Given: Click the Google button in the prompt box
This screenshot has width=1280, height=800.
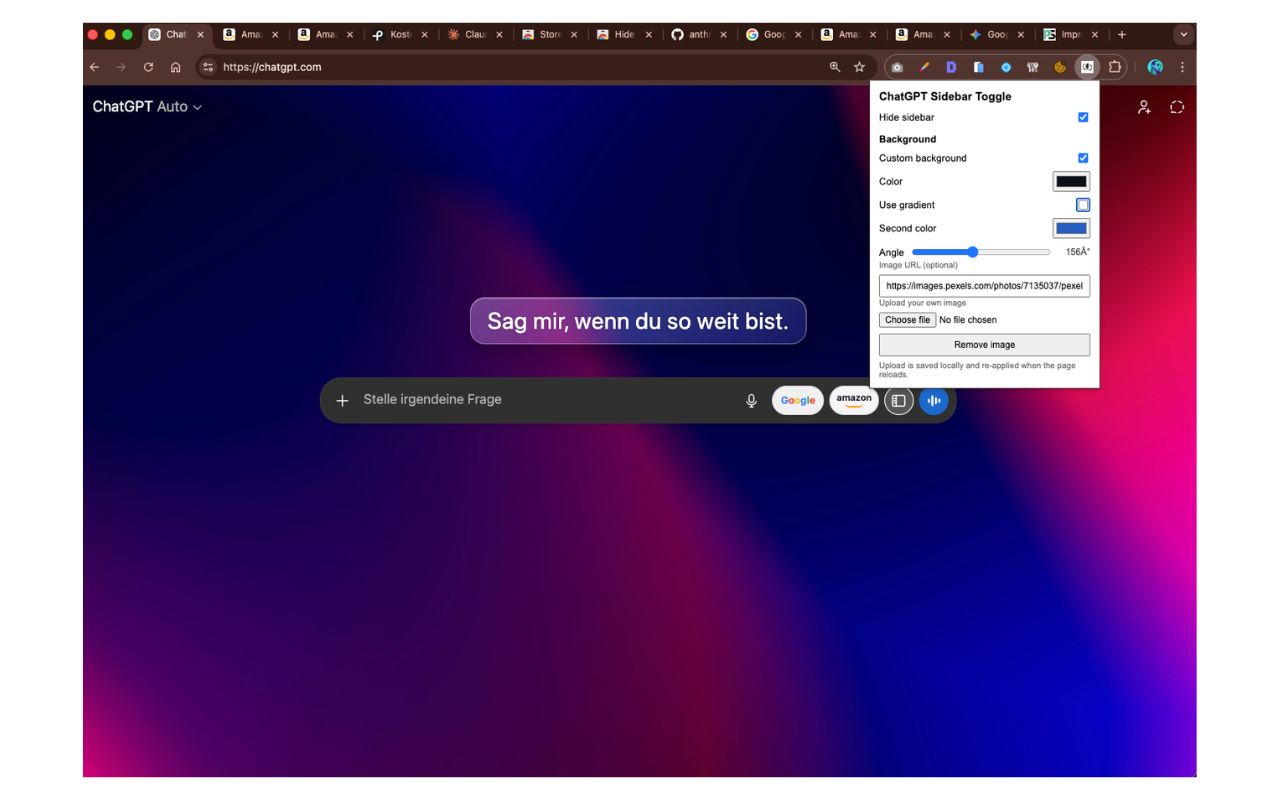Looking at the screenshot, I should click(798, 400).
